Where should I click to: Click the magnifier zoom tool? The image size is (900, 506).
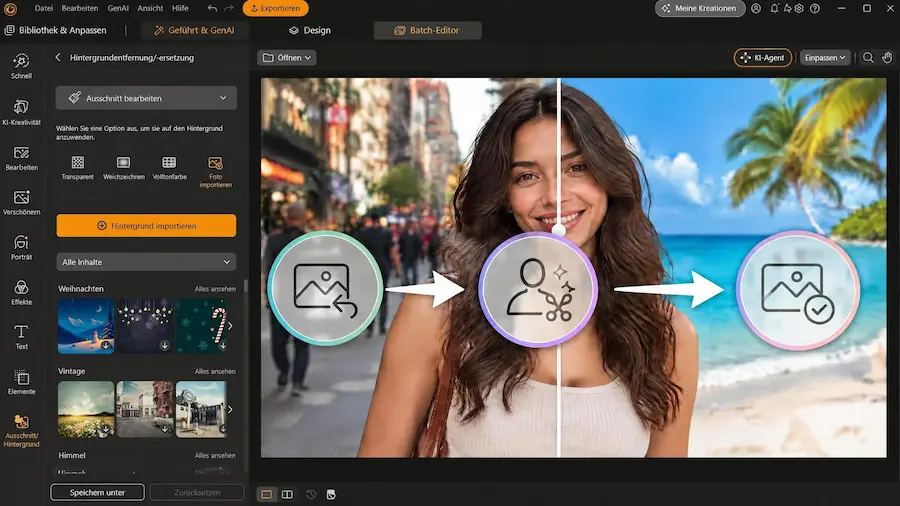coord(868,57)
